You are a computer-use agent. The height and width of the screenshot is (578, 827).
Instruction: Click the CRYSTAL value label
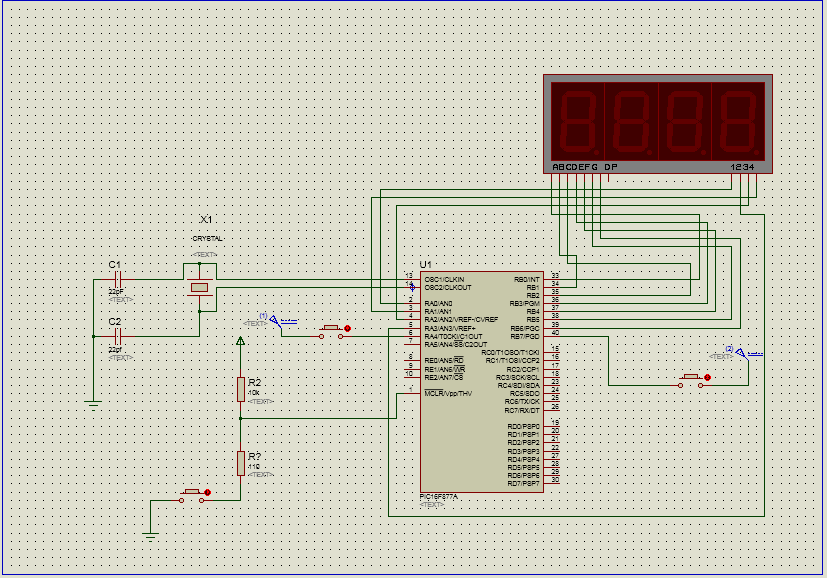[207, 238]
